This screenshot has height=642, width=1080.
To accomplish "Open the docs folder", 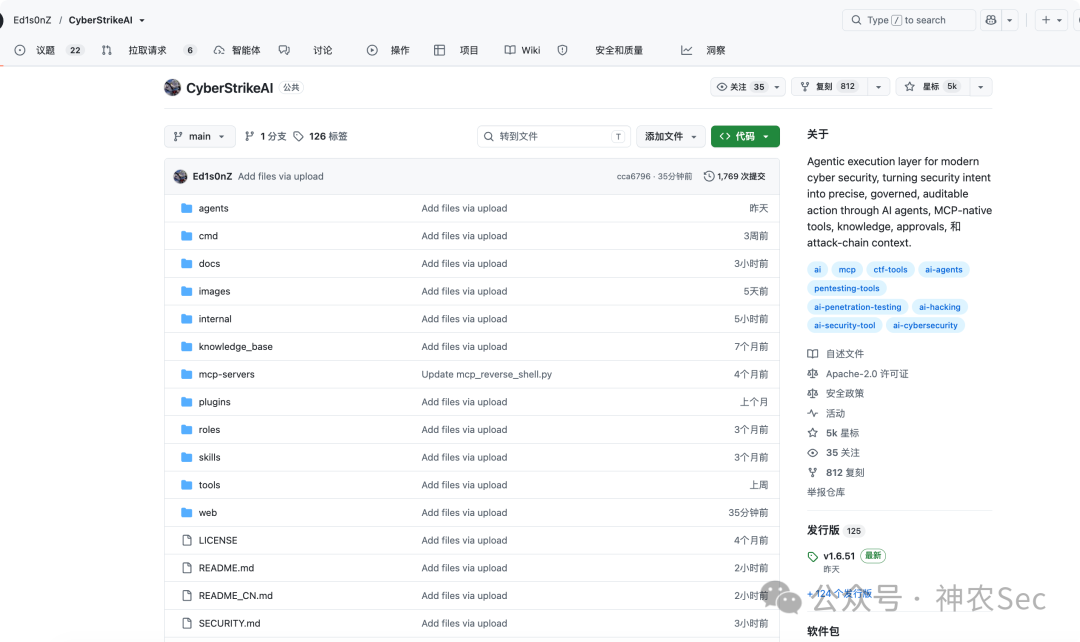I will point(209,263).
